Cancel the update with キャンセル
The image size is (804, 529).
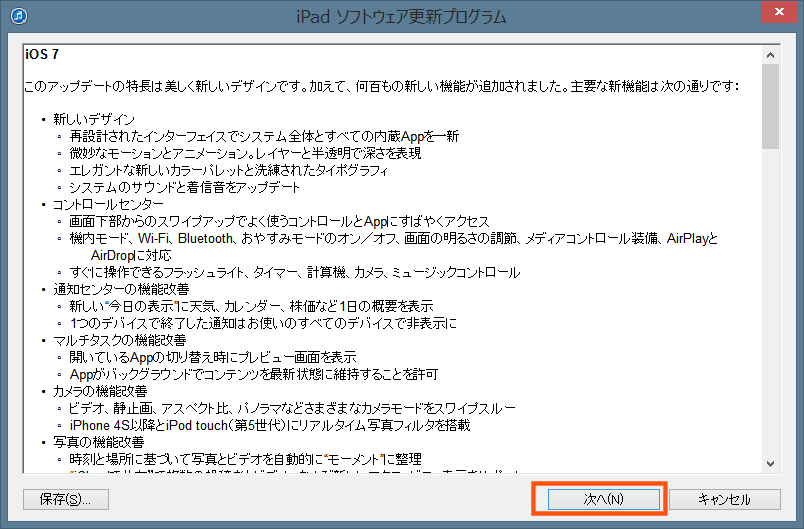coord(725,499)
